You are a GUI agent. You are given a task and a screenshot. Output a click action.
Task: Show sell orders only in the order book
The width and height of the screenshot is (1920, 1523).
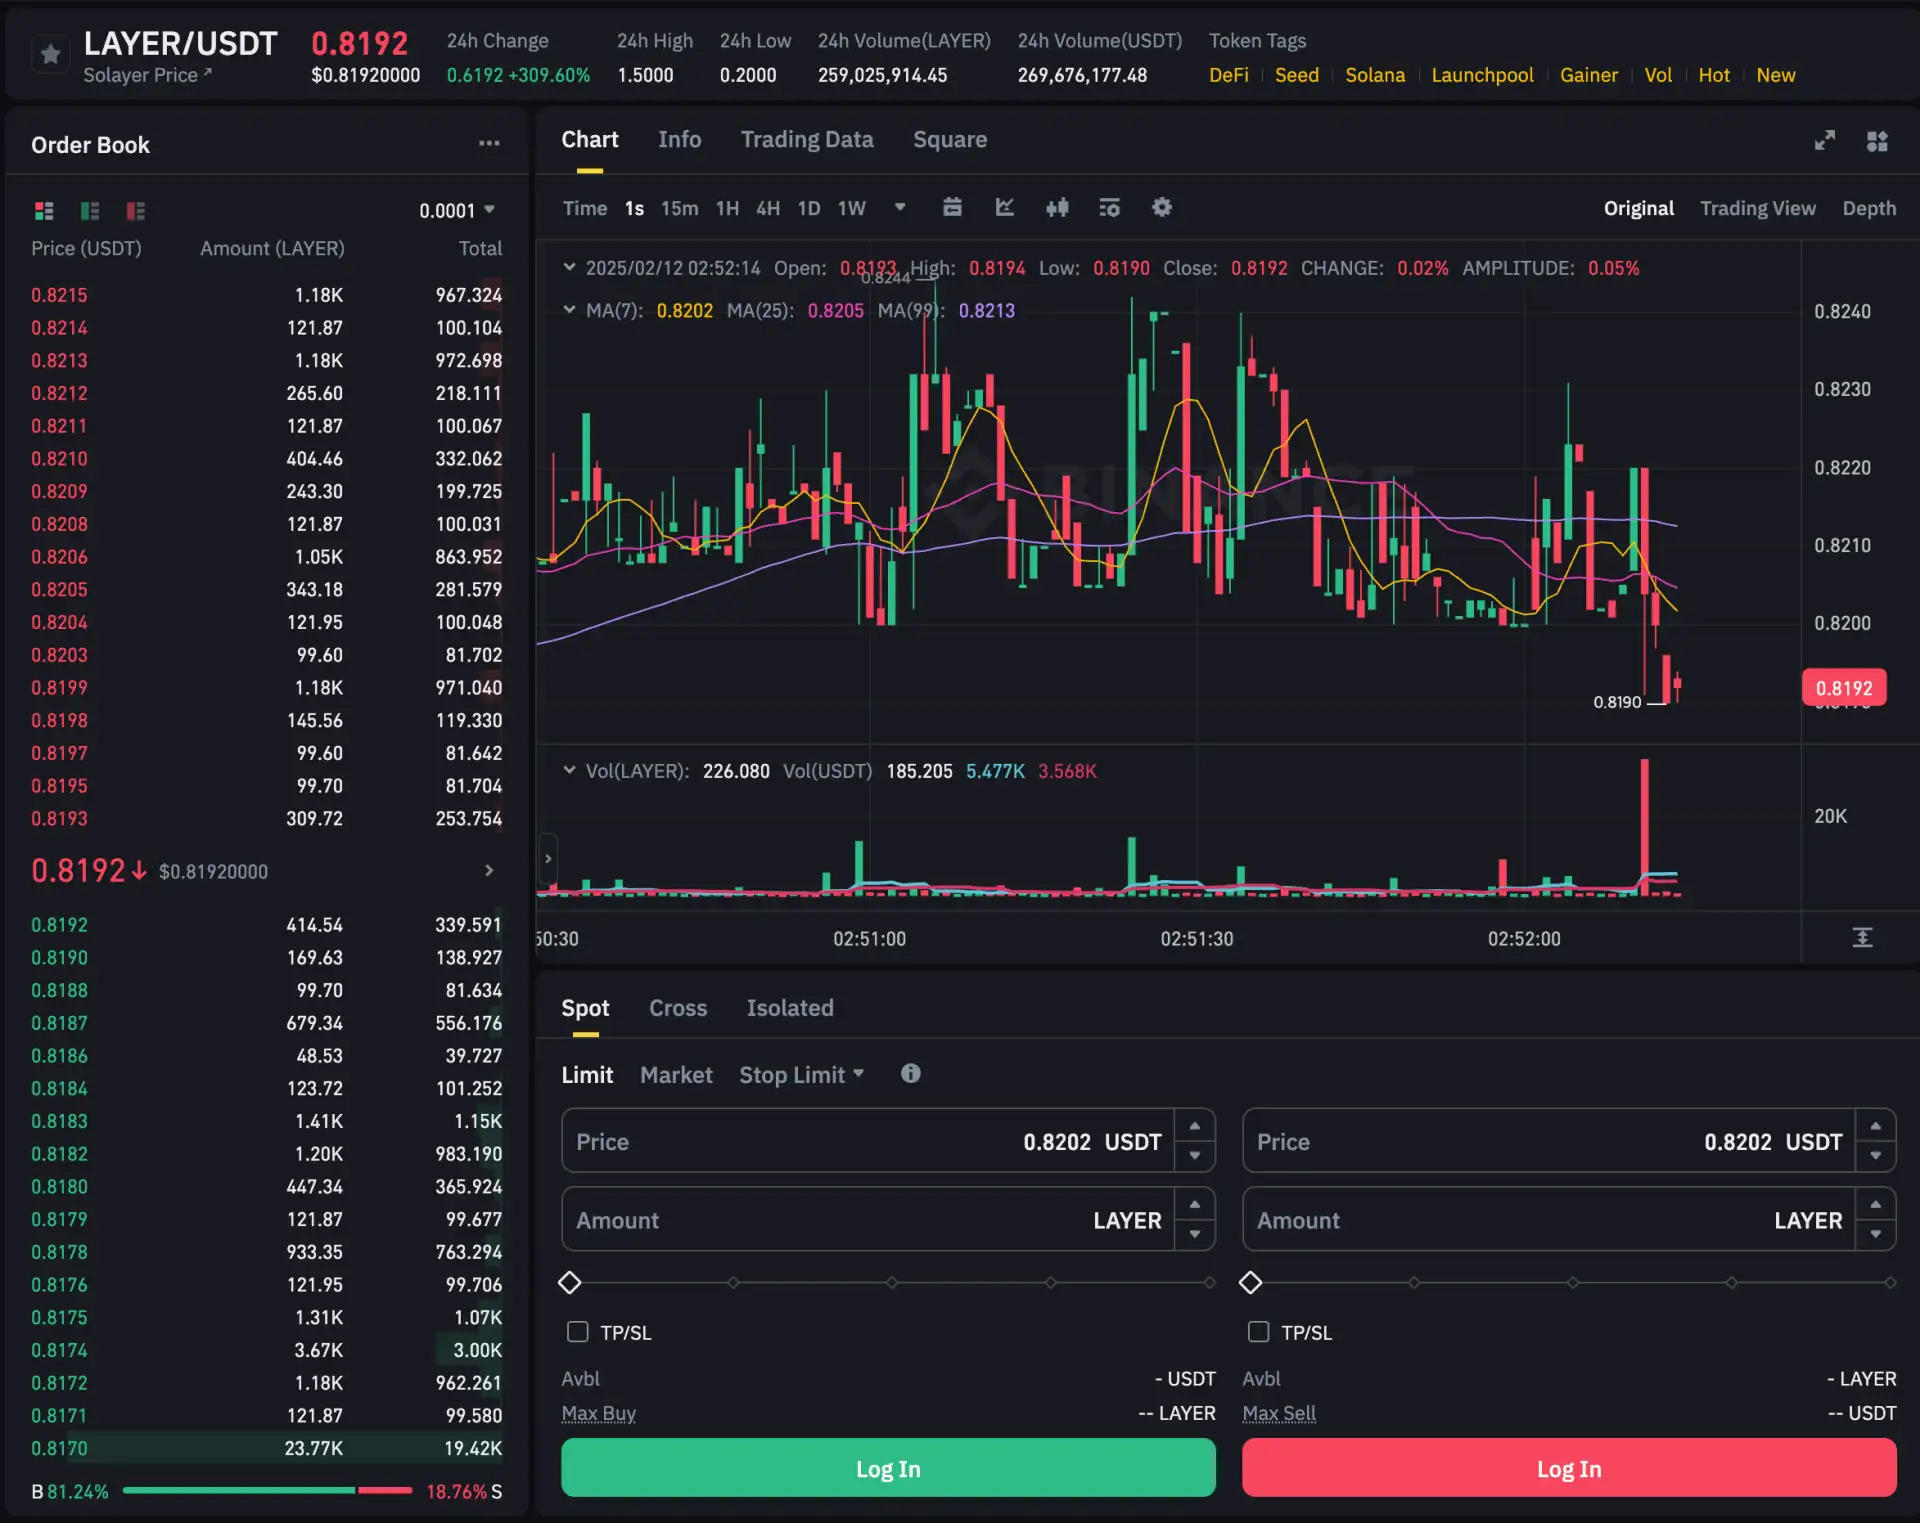pyautogui.click(x=136, y=211)
